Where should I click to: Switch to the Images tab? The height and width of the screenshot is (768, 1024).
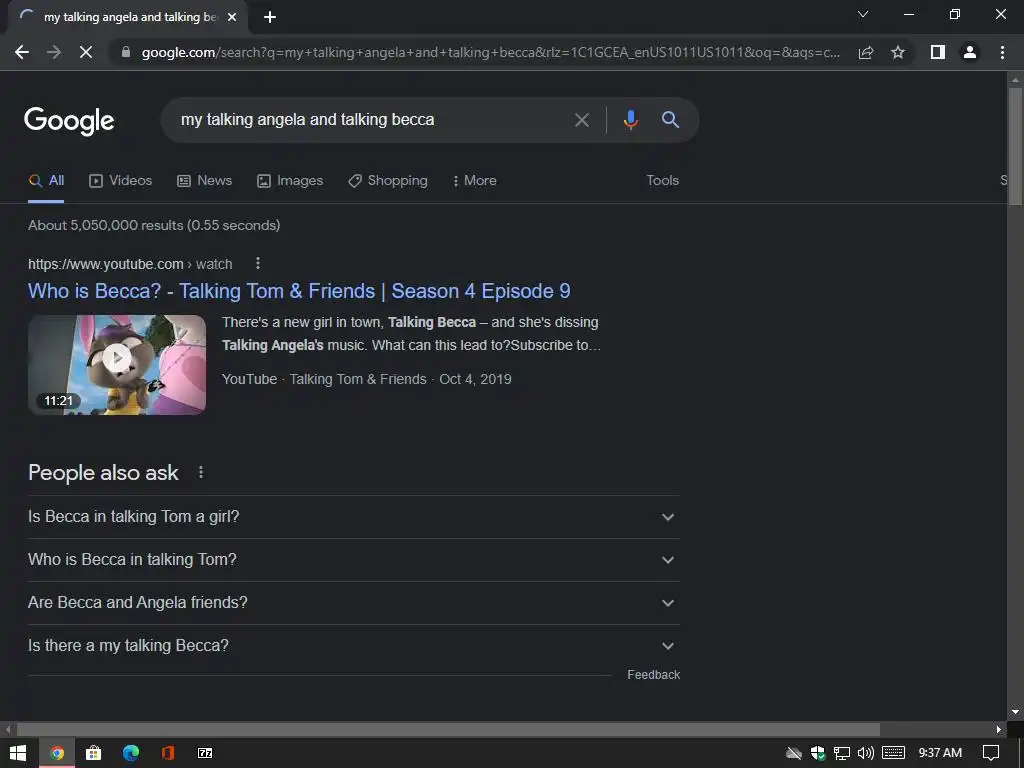tap(290, 181)
